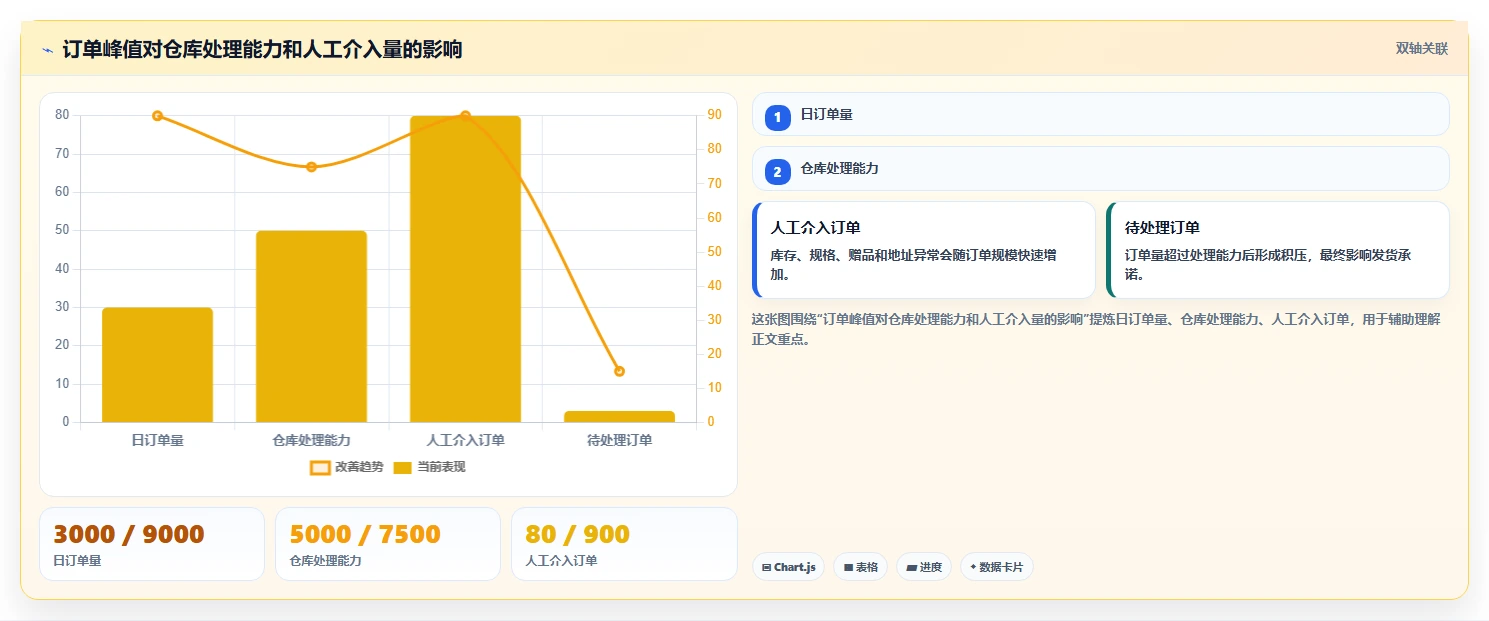Click the 人工介入订单 x-axis label
The image size is (1489, 621).
coord(465,440)
